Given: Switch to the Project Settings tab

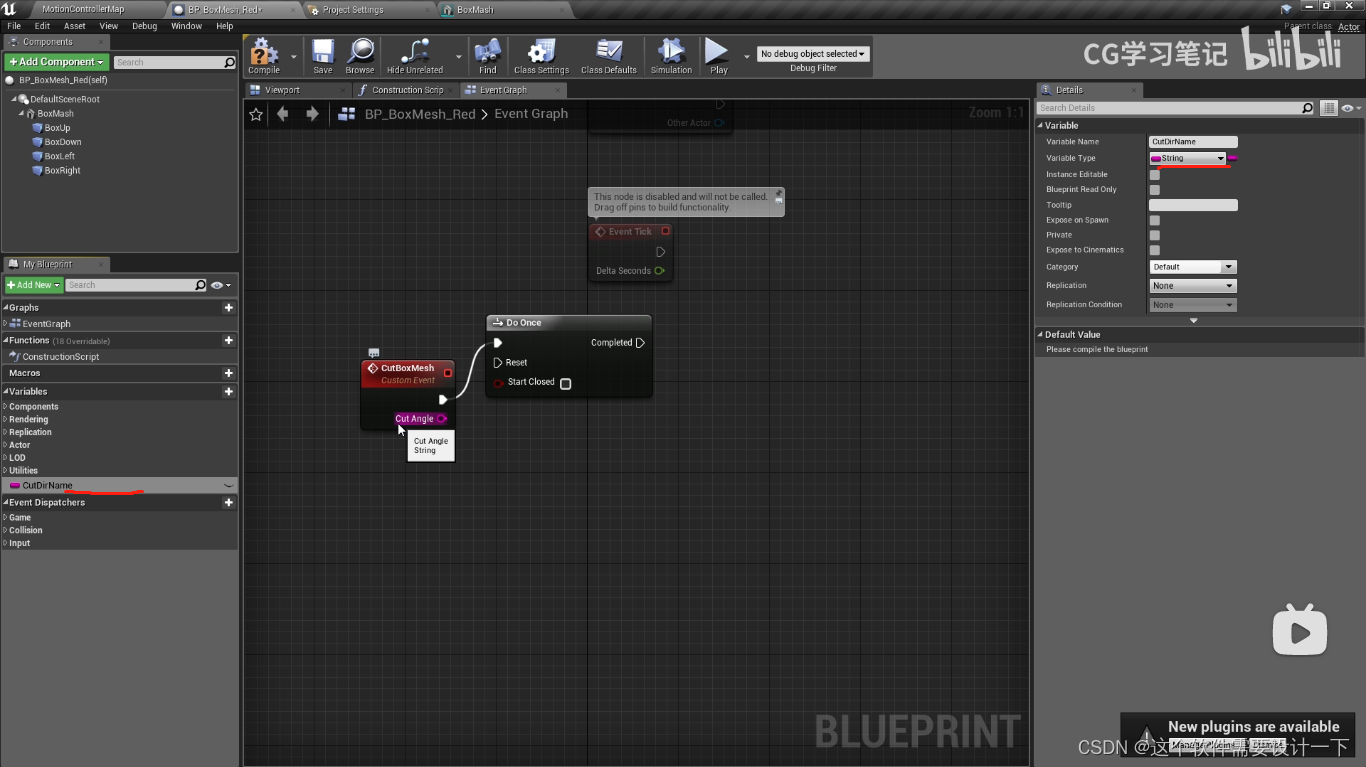Looking at the screenshot, I should [353, 9].
